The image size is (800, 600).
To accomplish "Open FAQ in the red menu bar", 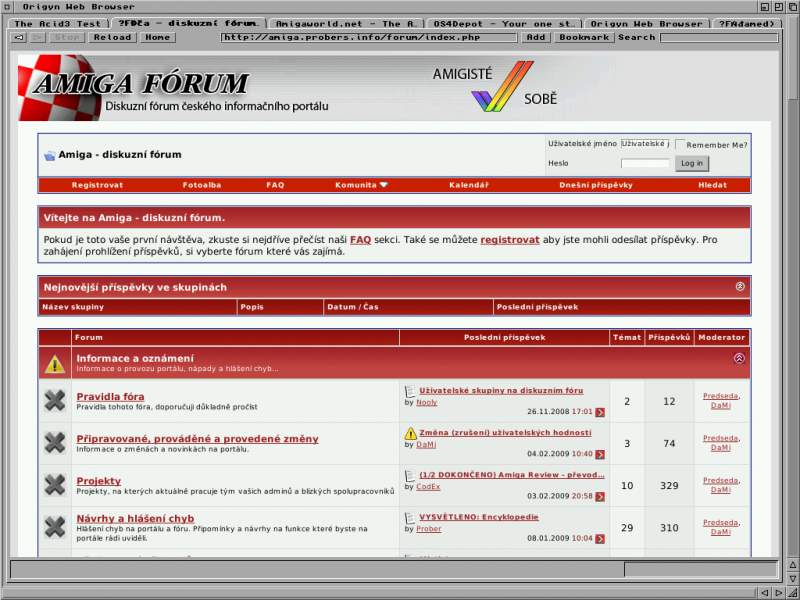I will click(x=275, y=185).
